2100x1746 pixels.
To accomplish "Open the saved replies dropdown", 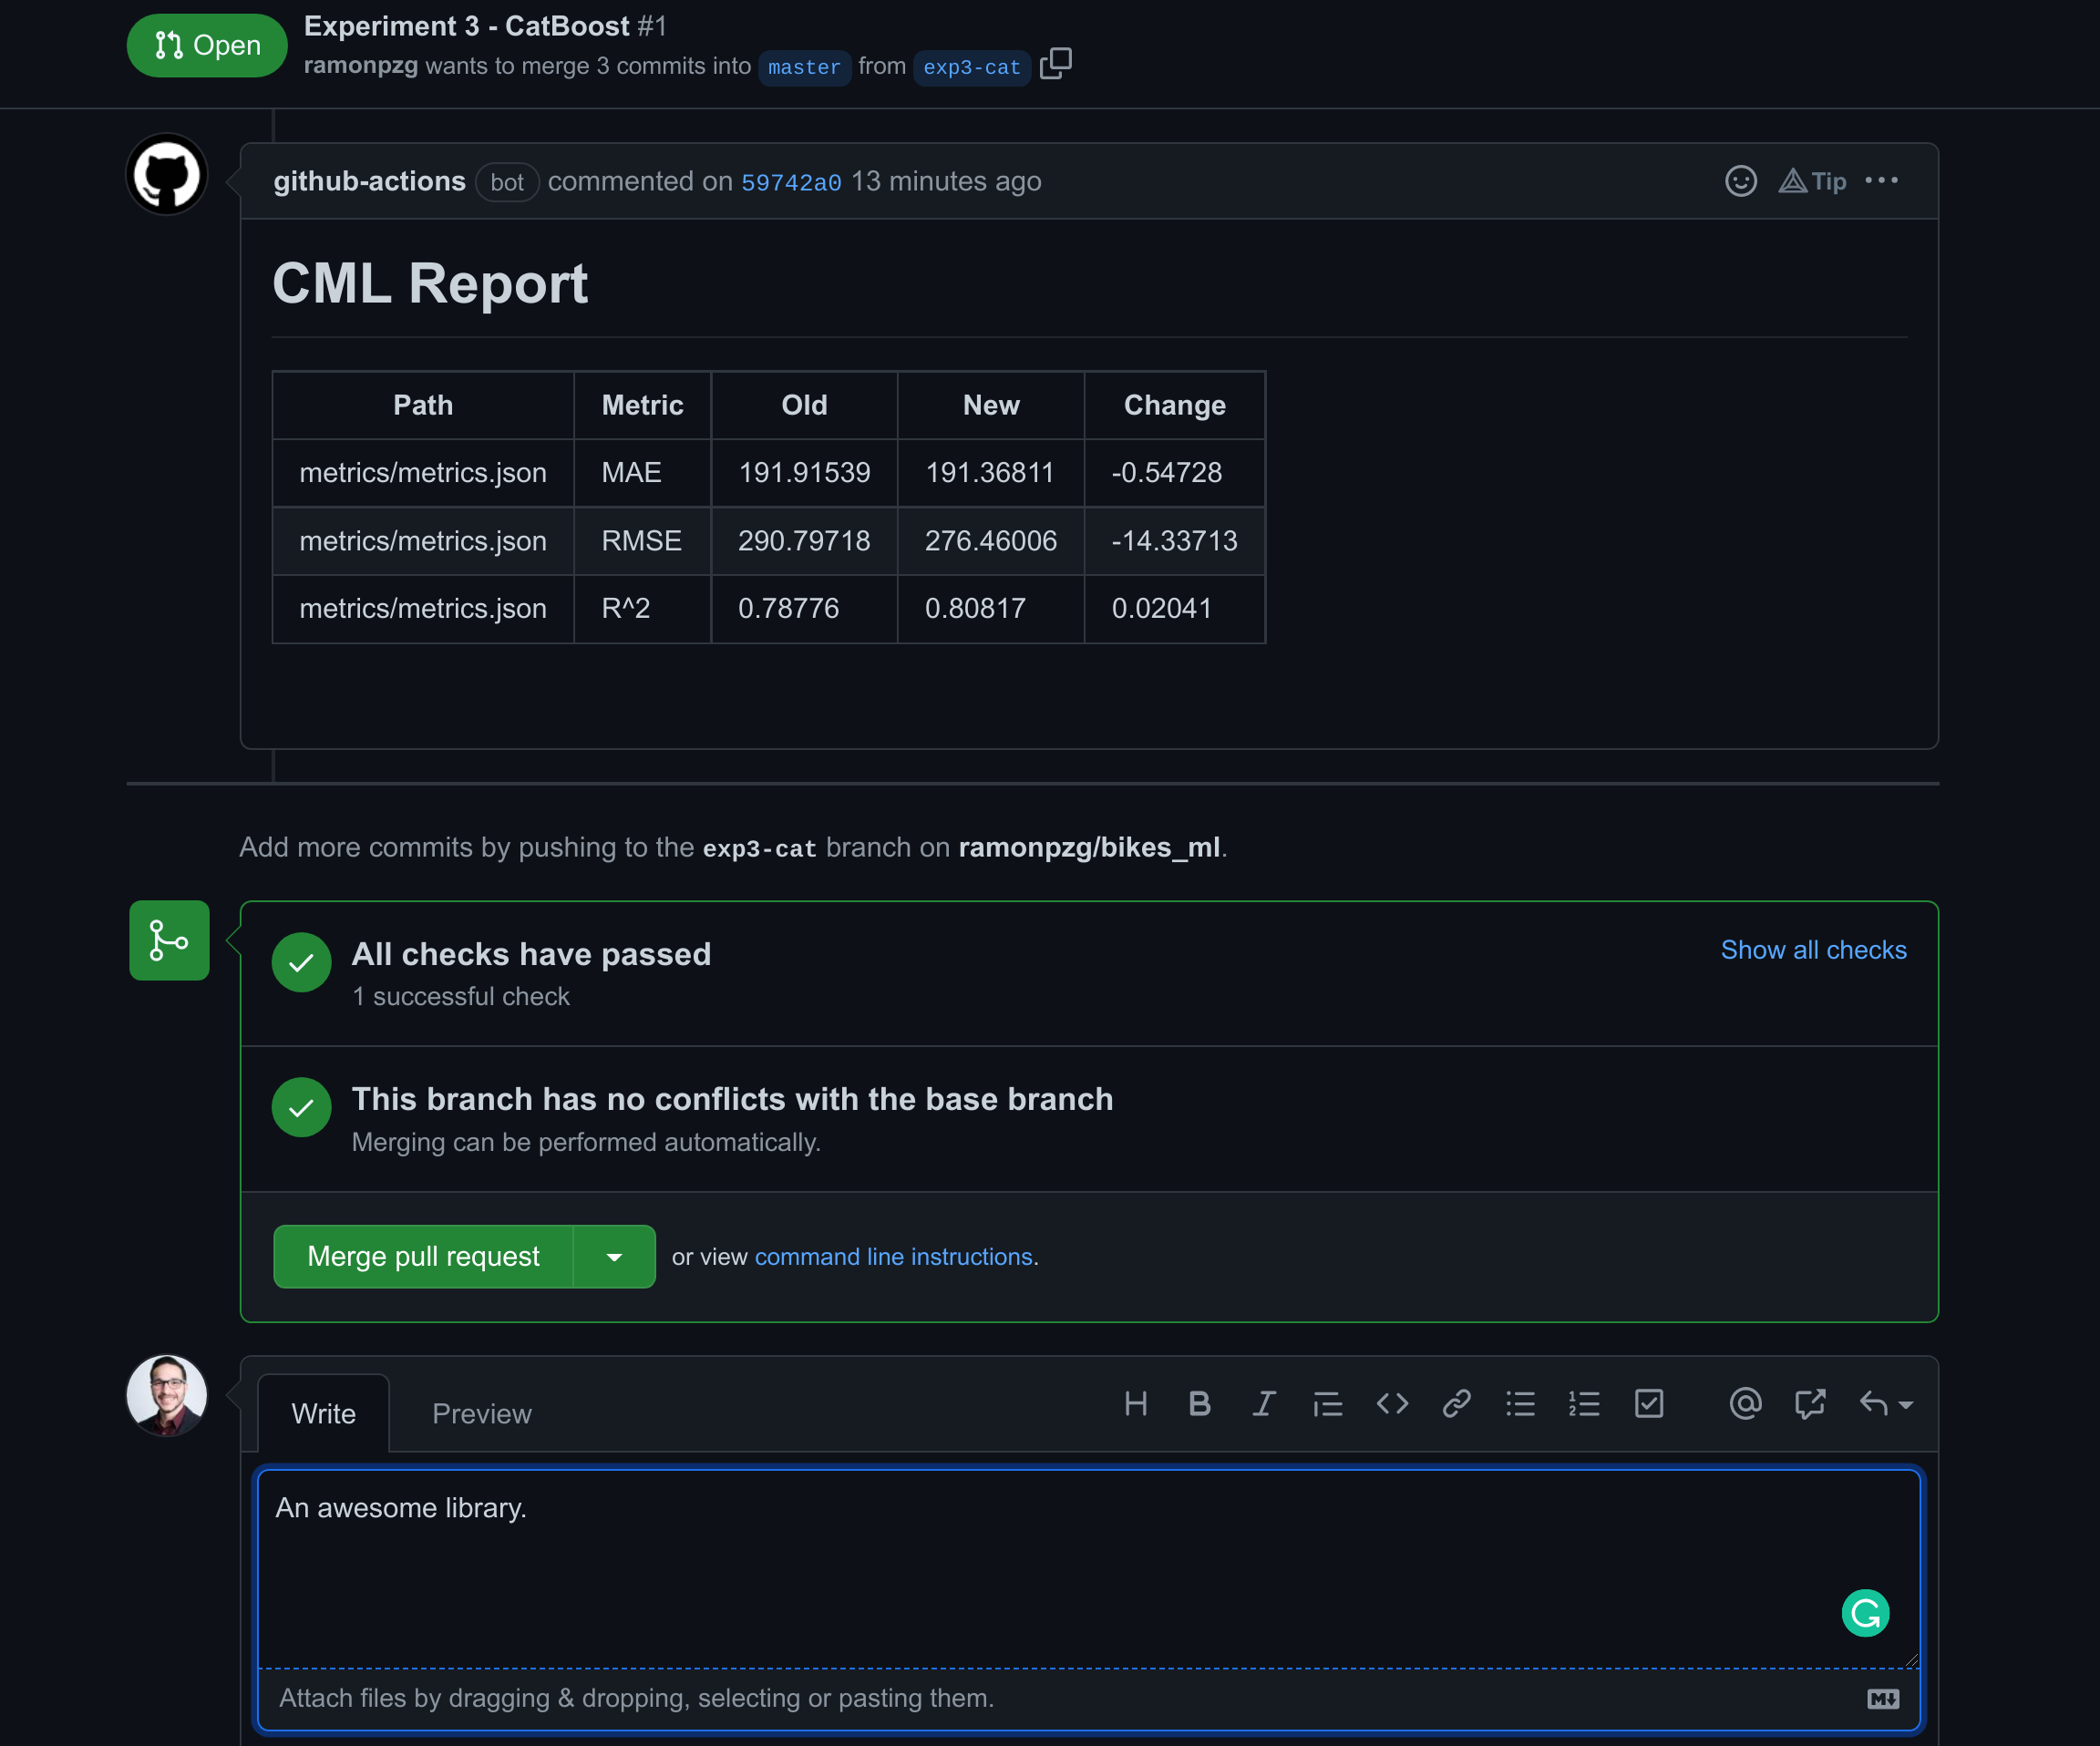I will [1885, 1404].
